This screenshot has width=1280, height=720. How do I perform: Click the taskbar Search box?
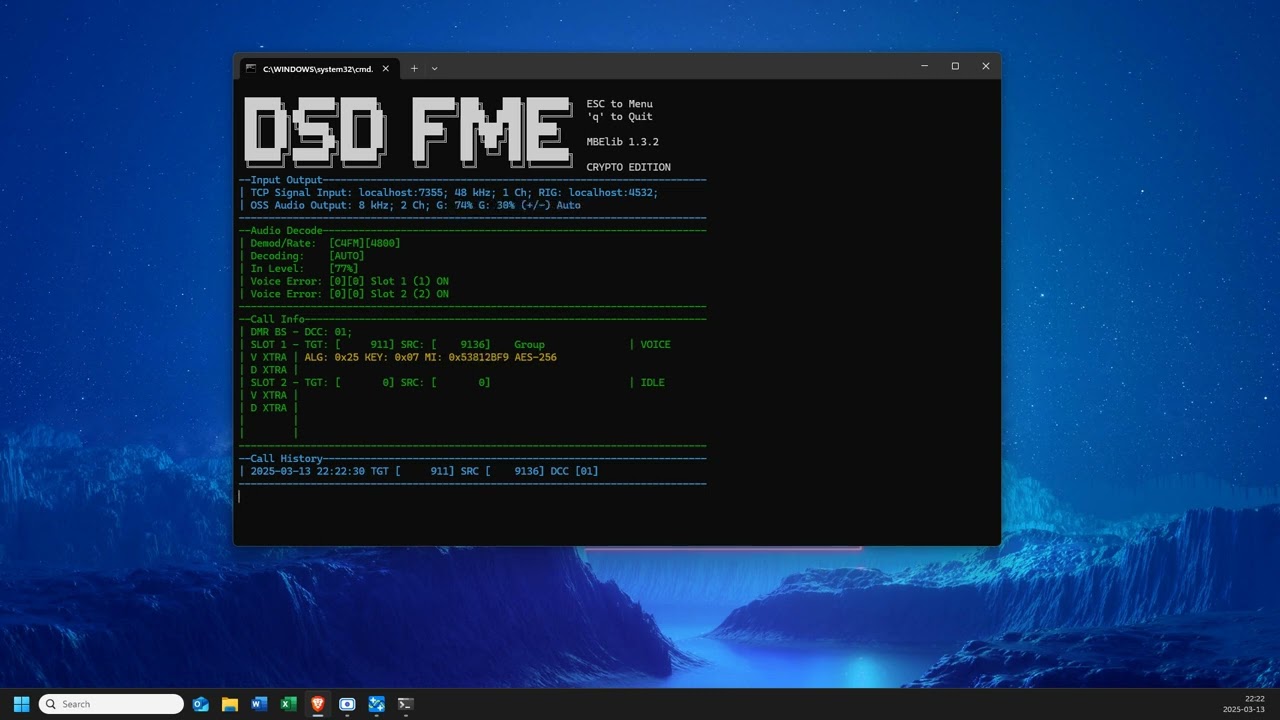point(111,704)
